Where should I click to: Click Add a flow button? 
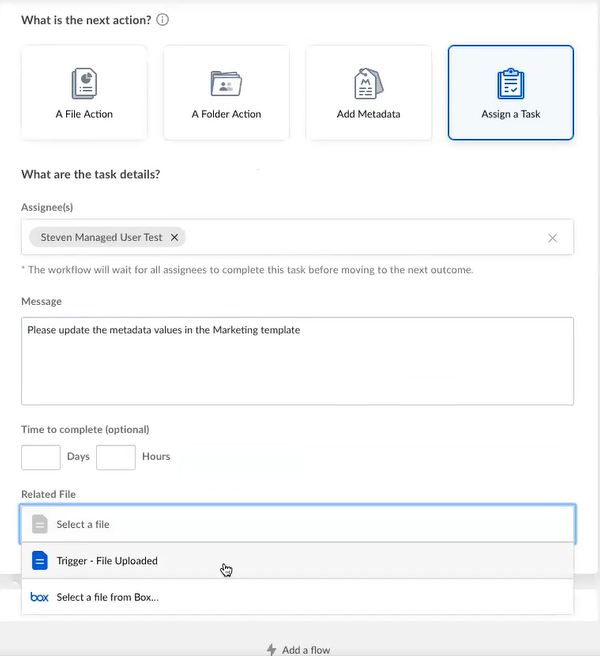pos(299,650)
